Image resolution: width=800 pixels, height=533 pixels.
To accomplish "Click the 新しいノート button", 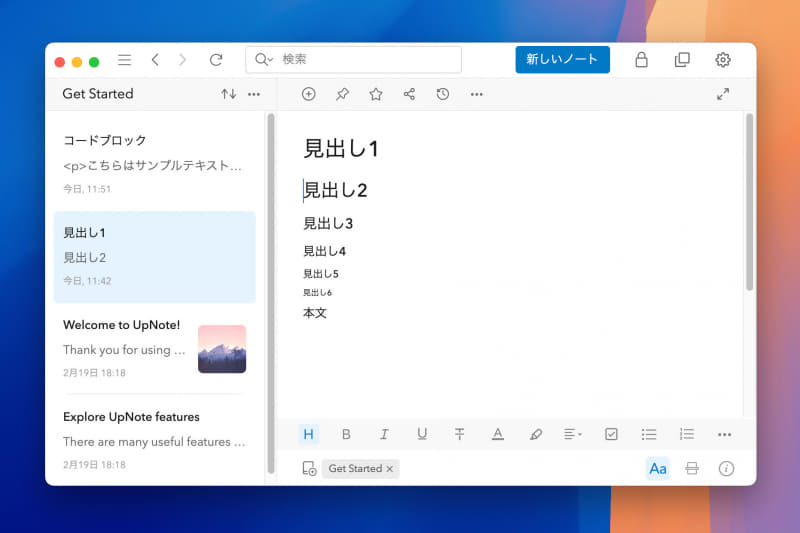I will (562, 60).
